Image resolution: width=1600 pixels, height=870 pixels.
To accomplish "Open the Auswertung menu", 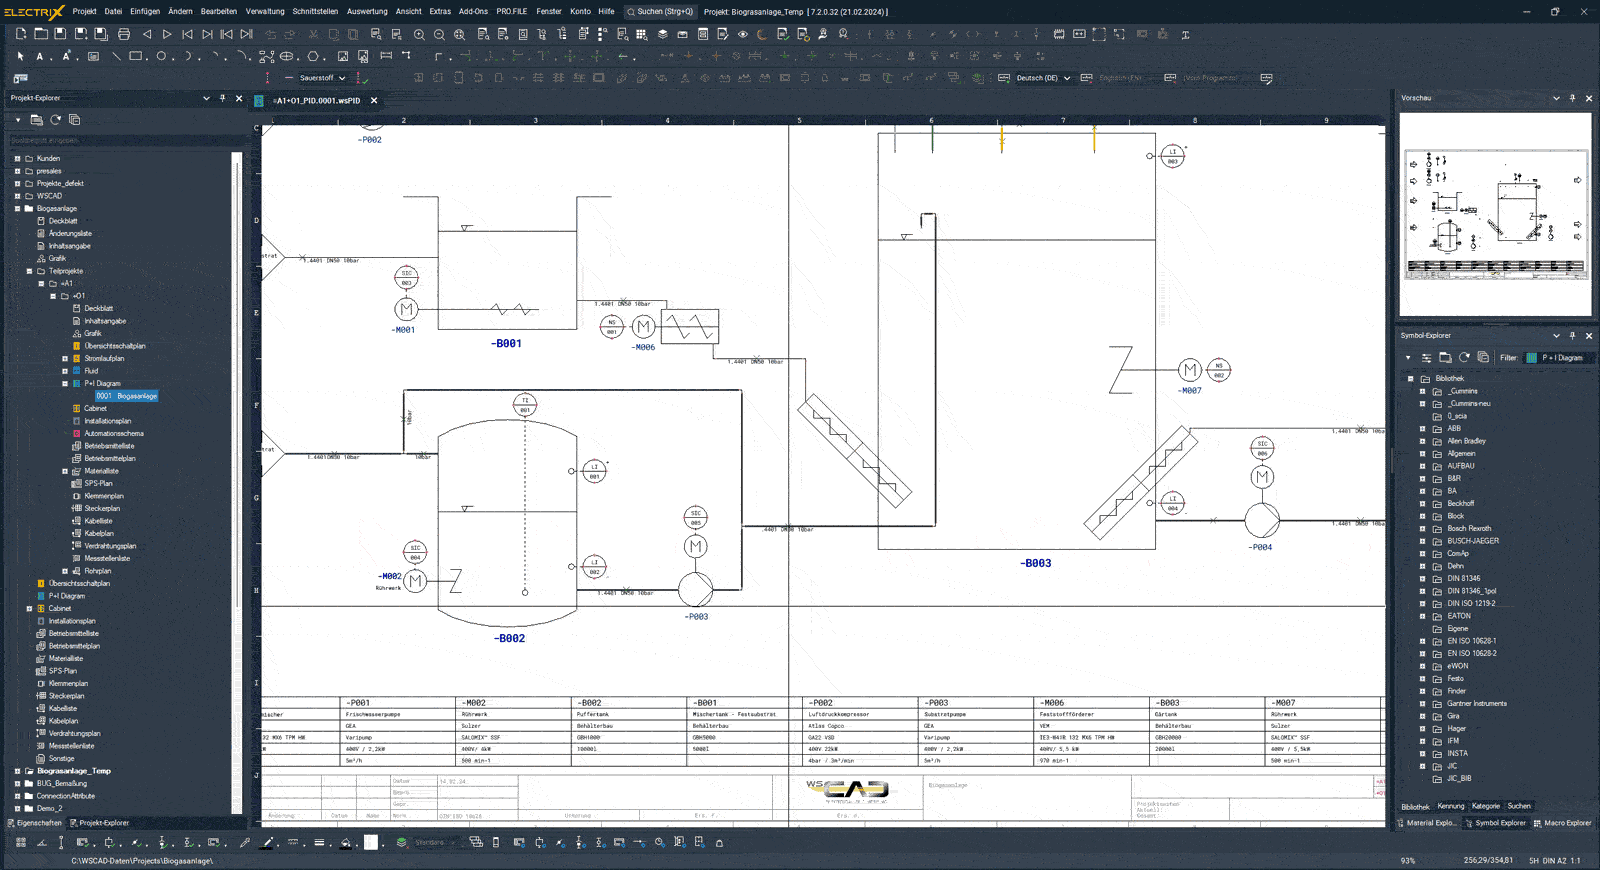I will tap(367, 12).
